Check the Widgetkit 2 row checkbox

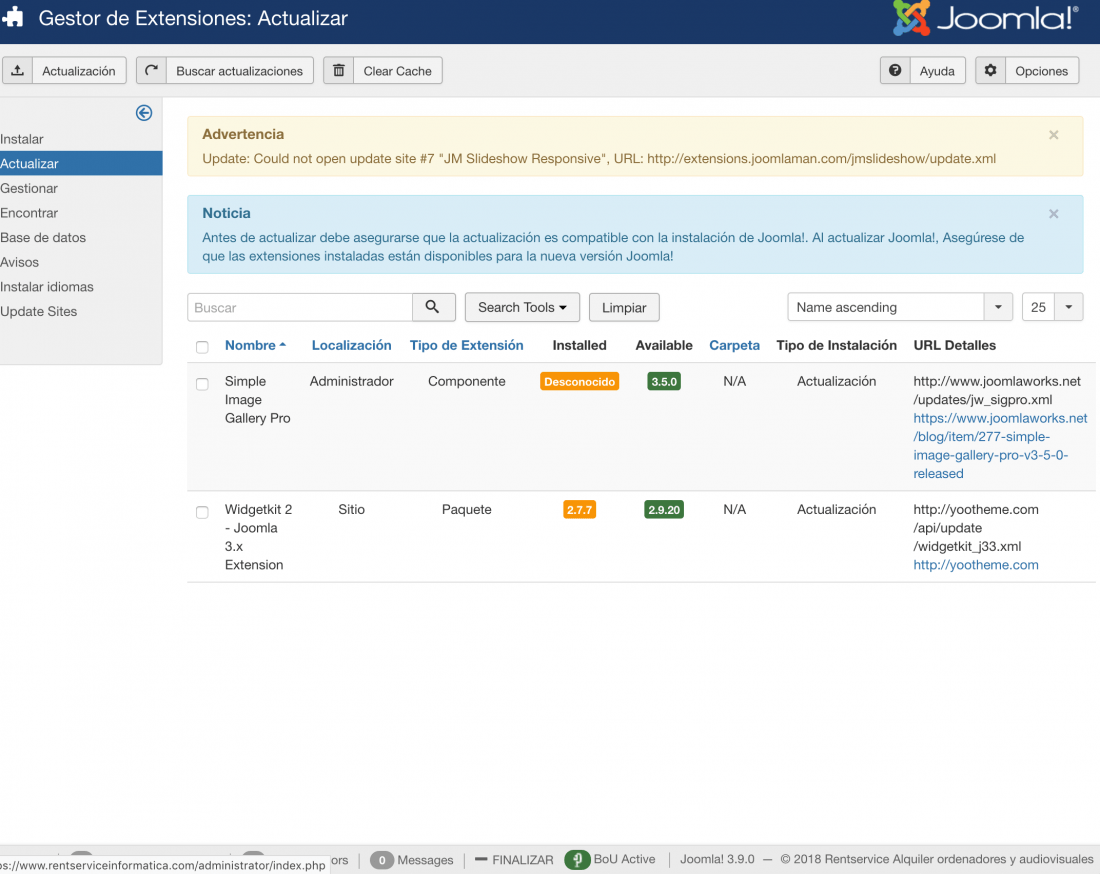202,512
